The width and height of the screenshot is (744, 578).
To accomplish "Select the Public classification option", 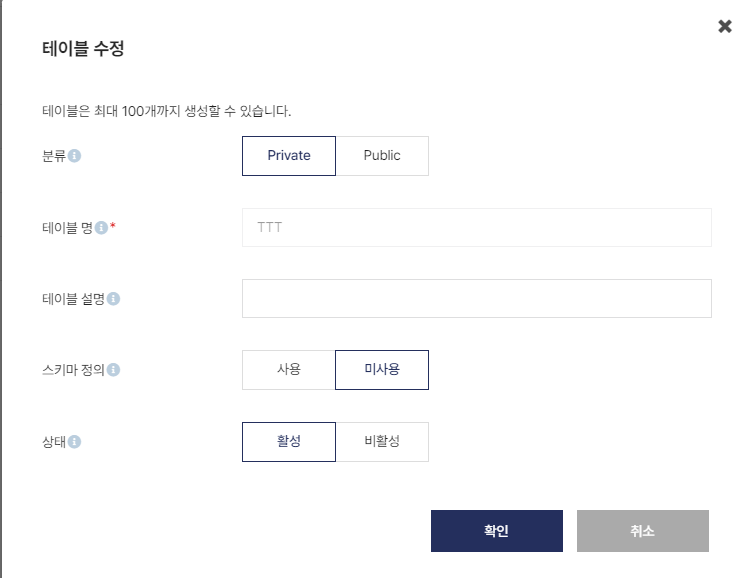I will coord(382,156).
